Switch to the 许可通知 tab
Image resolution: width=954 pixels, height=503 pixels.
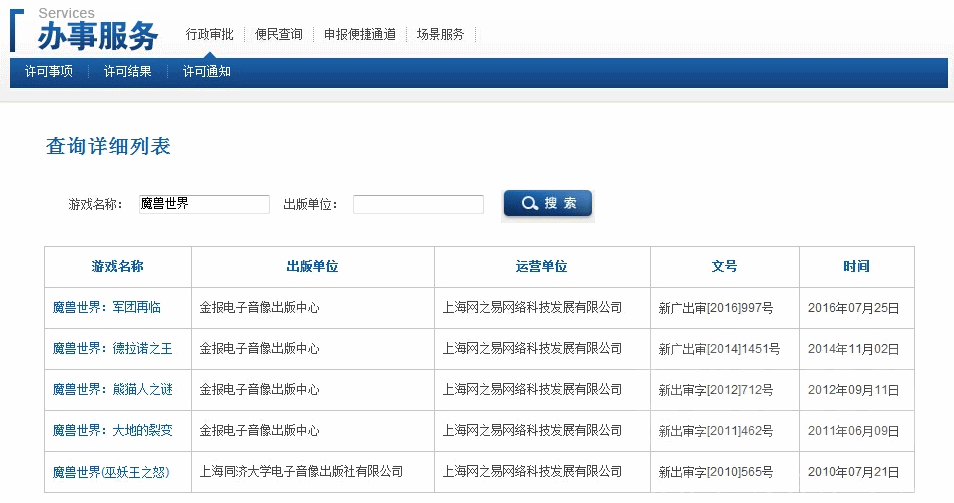[207, 72]
